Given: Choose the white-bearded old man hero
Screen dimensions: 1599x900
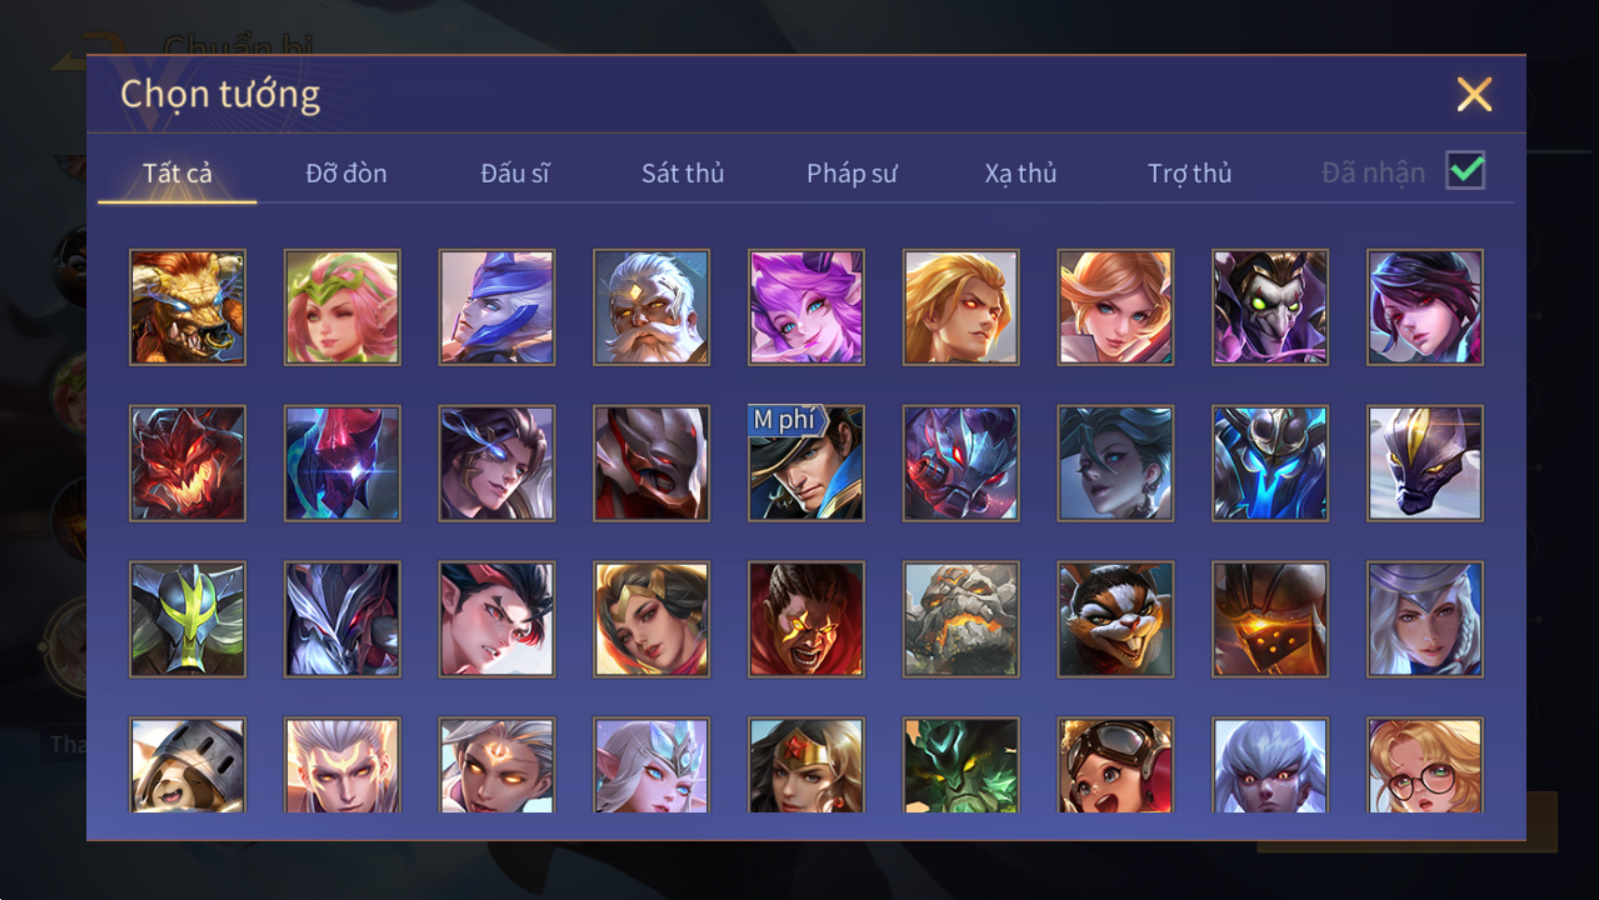Looking at the screenshot, I should coord(651,307).
